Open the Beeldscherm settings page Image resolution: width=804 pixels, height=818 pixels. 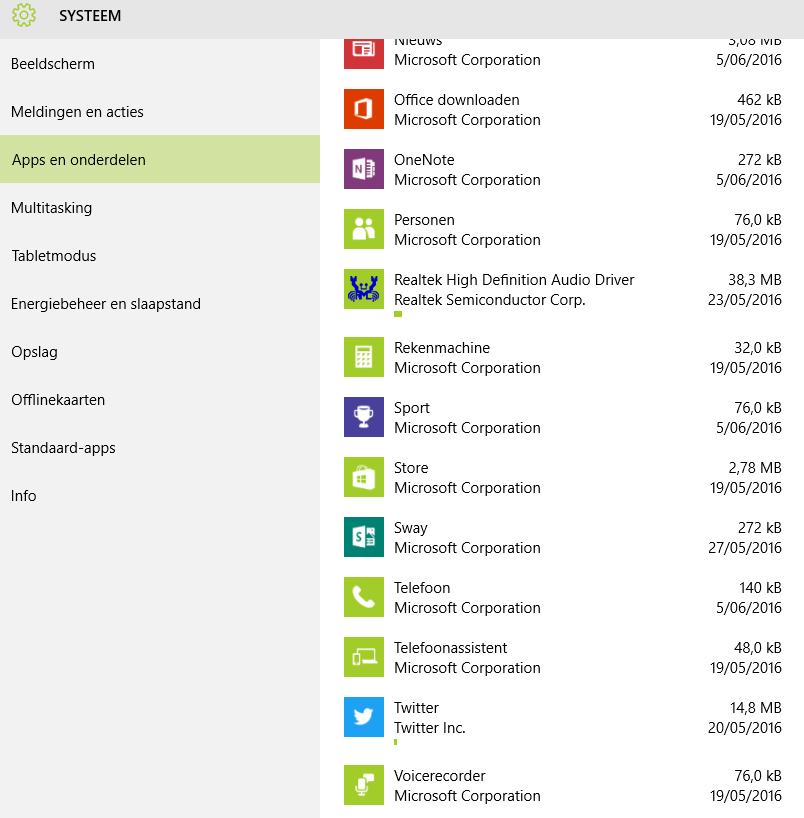click(x=160, y=64)
